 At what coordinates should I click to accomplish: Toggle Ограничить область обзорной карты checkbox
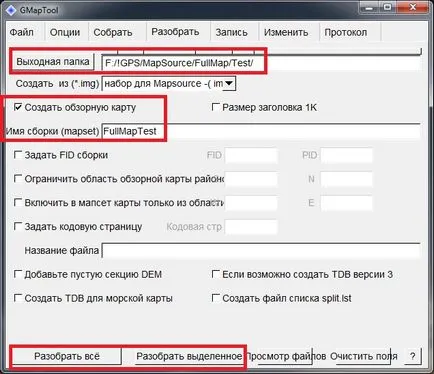click(18, 179)
